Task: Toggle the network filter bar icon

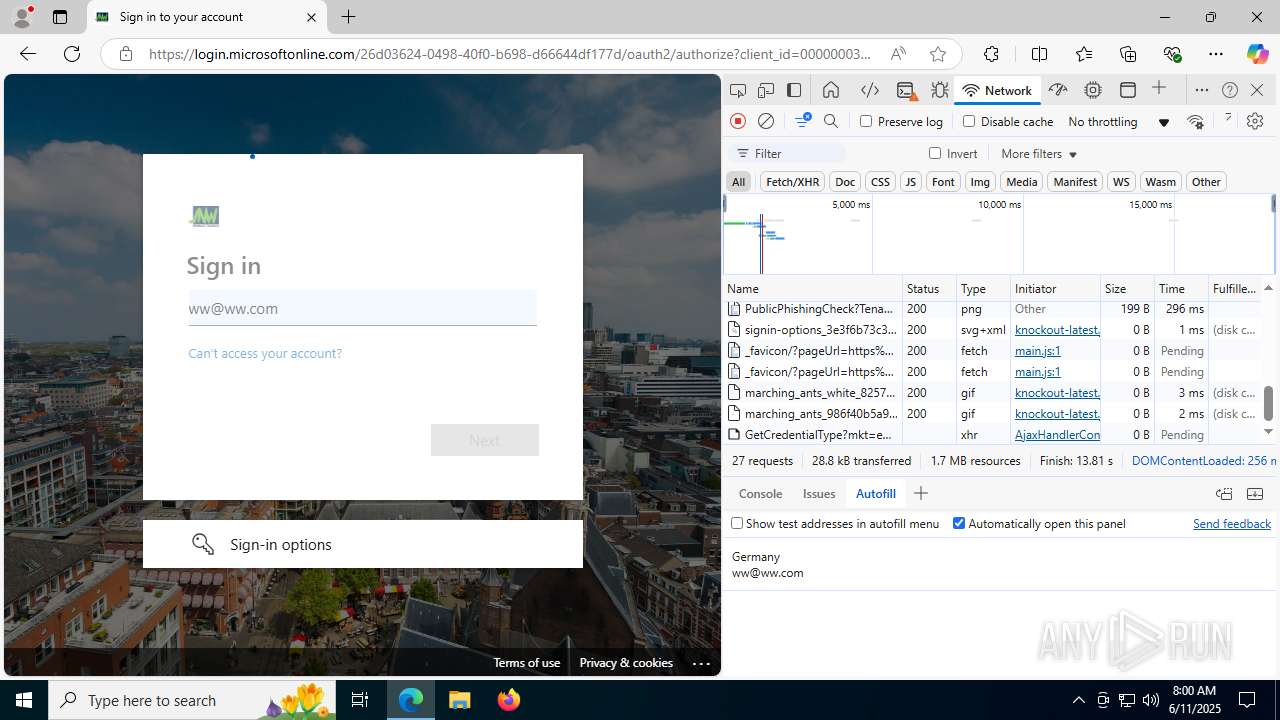Action: coord(802,121)
